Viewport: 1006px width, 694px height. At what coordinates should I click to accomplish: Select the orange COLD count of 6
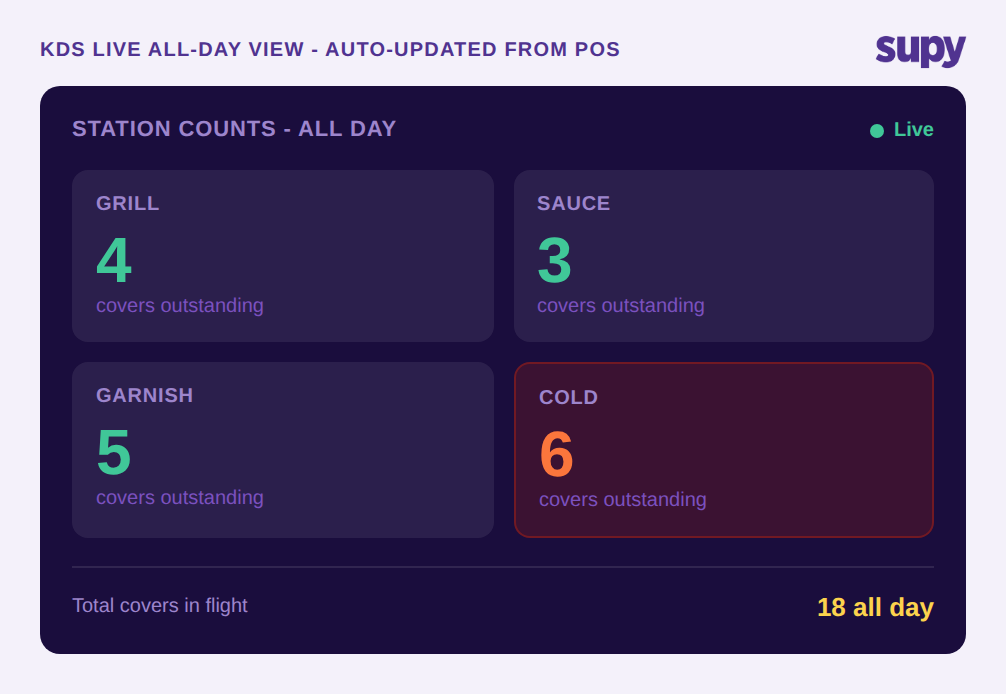556,454
